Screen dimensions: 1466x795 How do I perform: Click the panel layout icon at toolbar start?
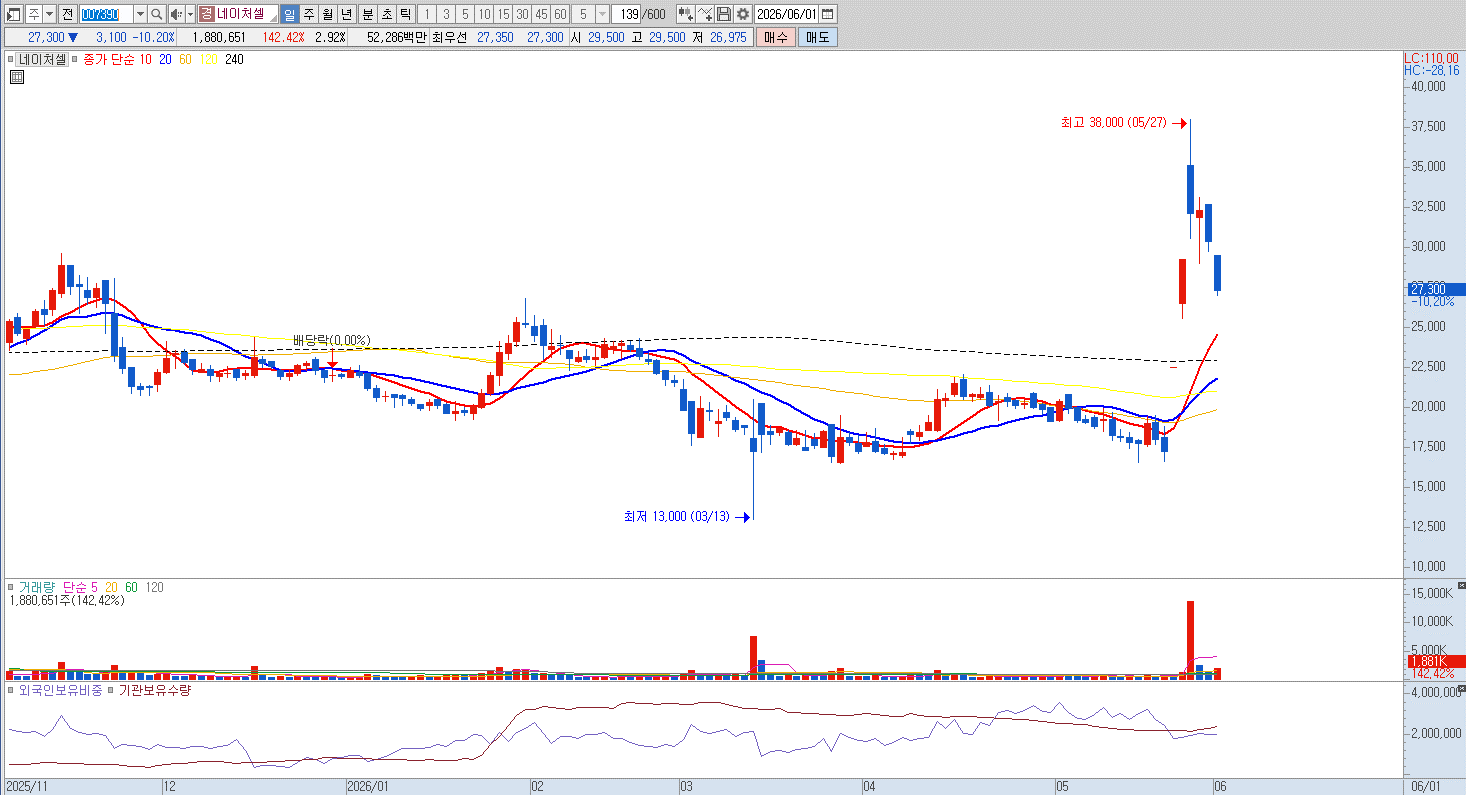(x=14, y=14)
